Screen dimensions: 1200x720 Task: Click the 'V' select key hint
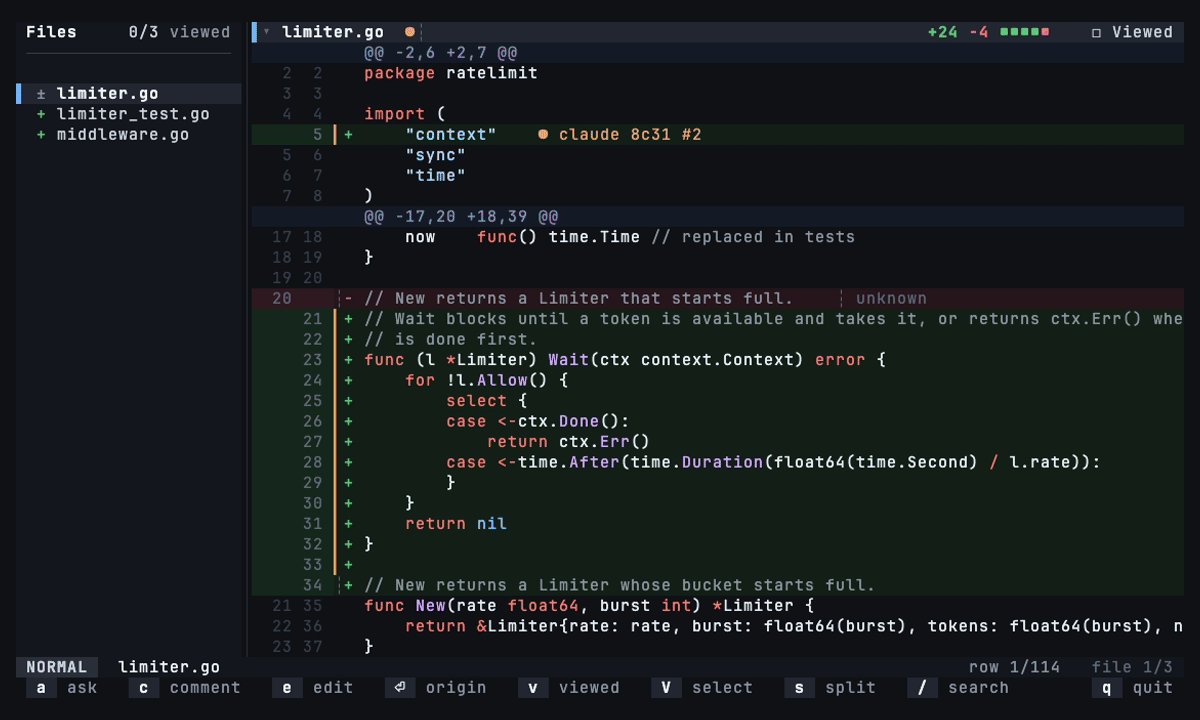tap(702, 688)
